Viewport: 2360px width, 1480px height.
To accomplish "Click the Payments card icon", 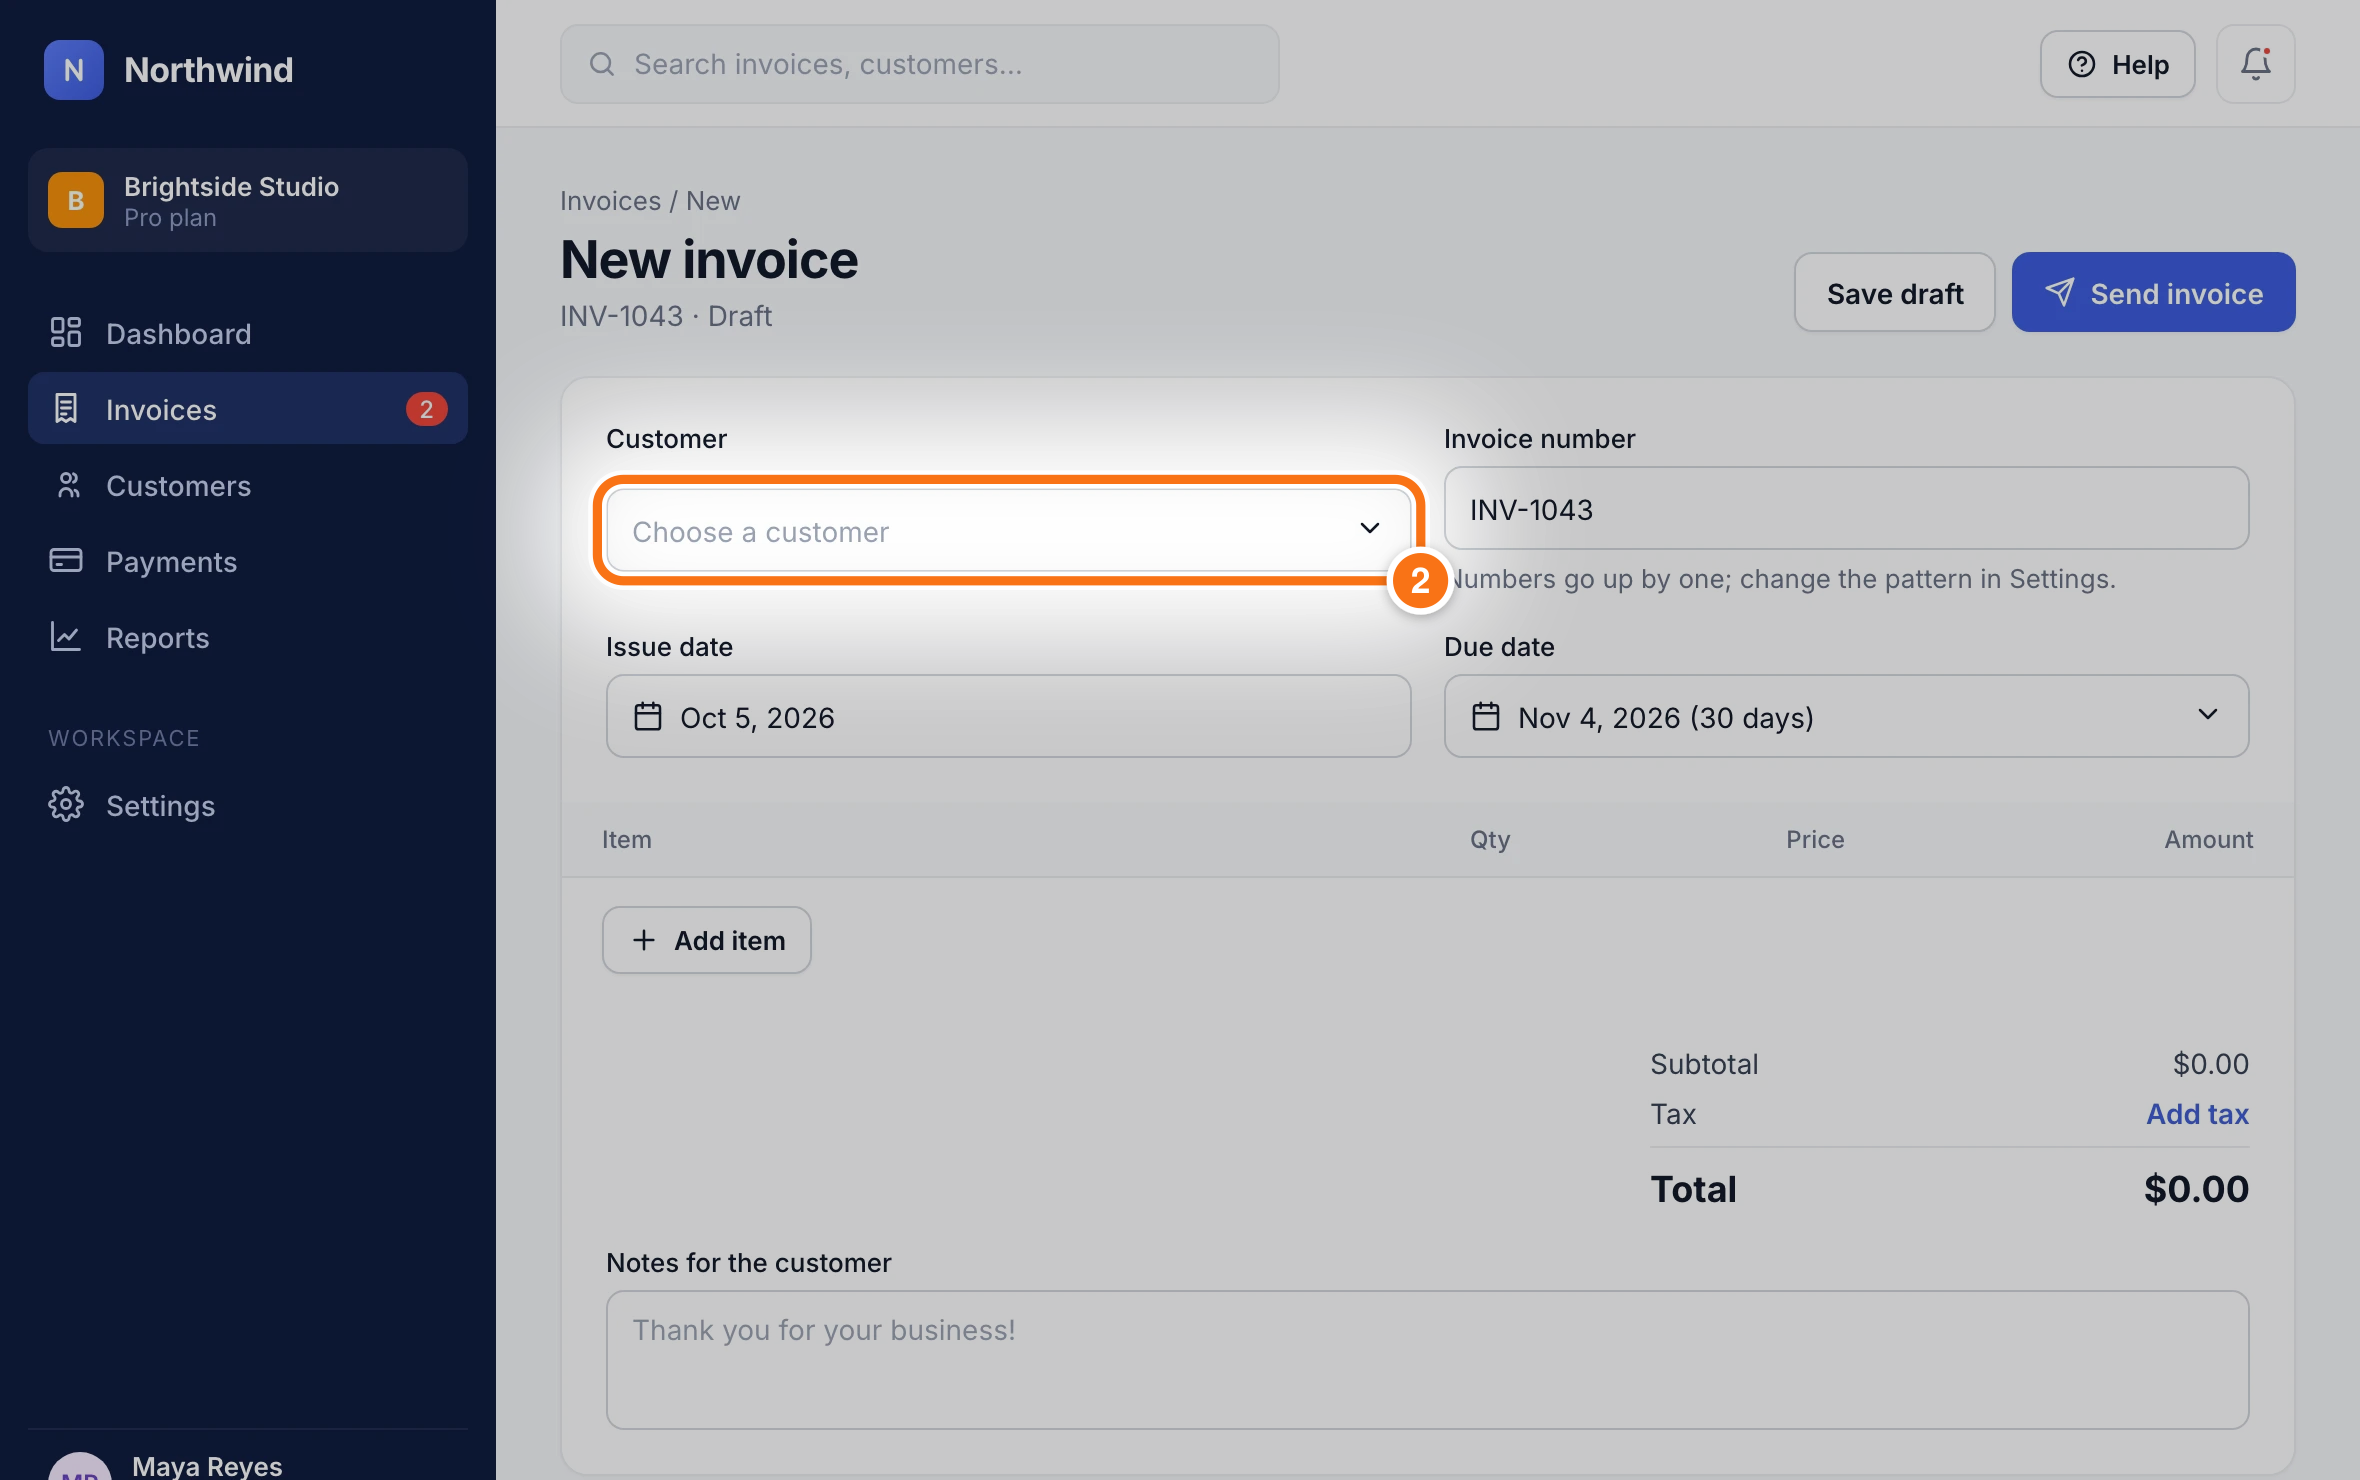I will coord(66,560).
